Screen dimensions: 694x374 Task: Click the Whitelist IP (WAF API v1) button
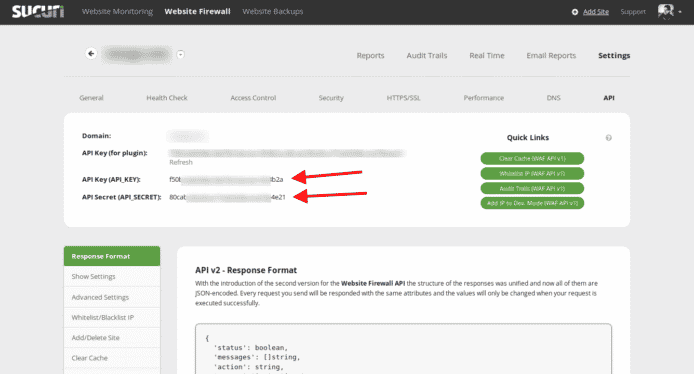[x=532, y=174]
